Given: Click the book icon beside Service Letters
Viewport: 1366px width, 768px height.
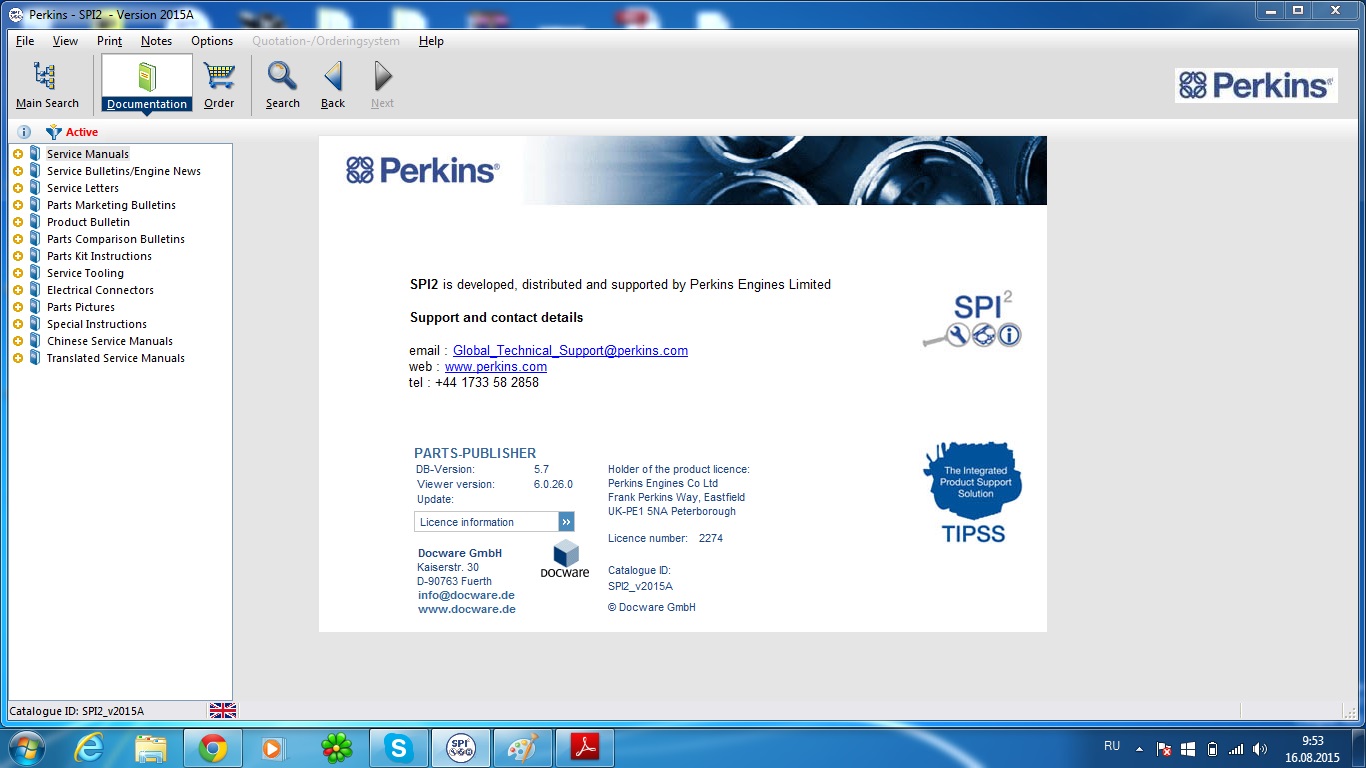Looking at the screenshot, I should point(35,188).
